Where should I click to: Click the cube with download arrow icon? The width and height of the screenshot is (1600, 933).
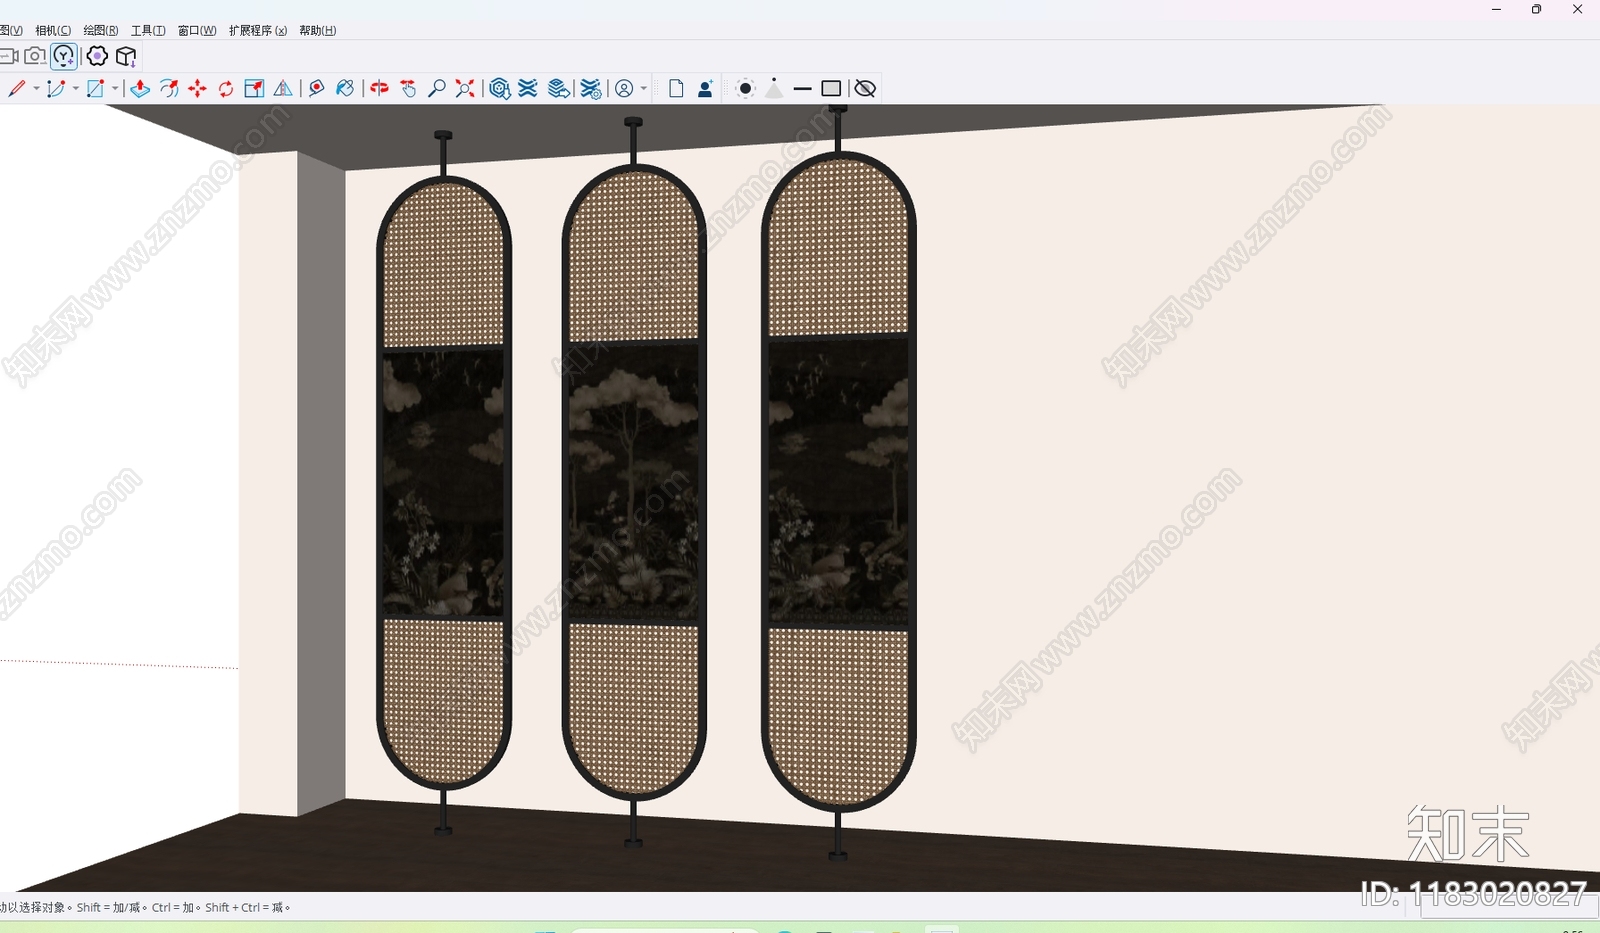126,56
